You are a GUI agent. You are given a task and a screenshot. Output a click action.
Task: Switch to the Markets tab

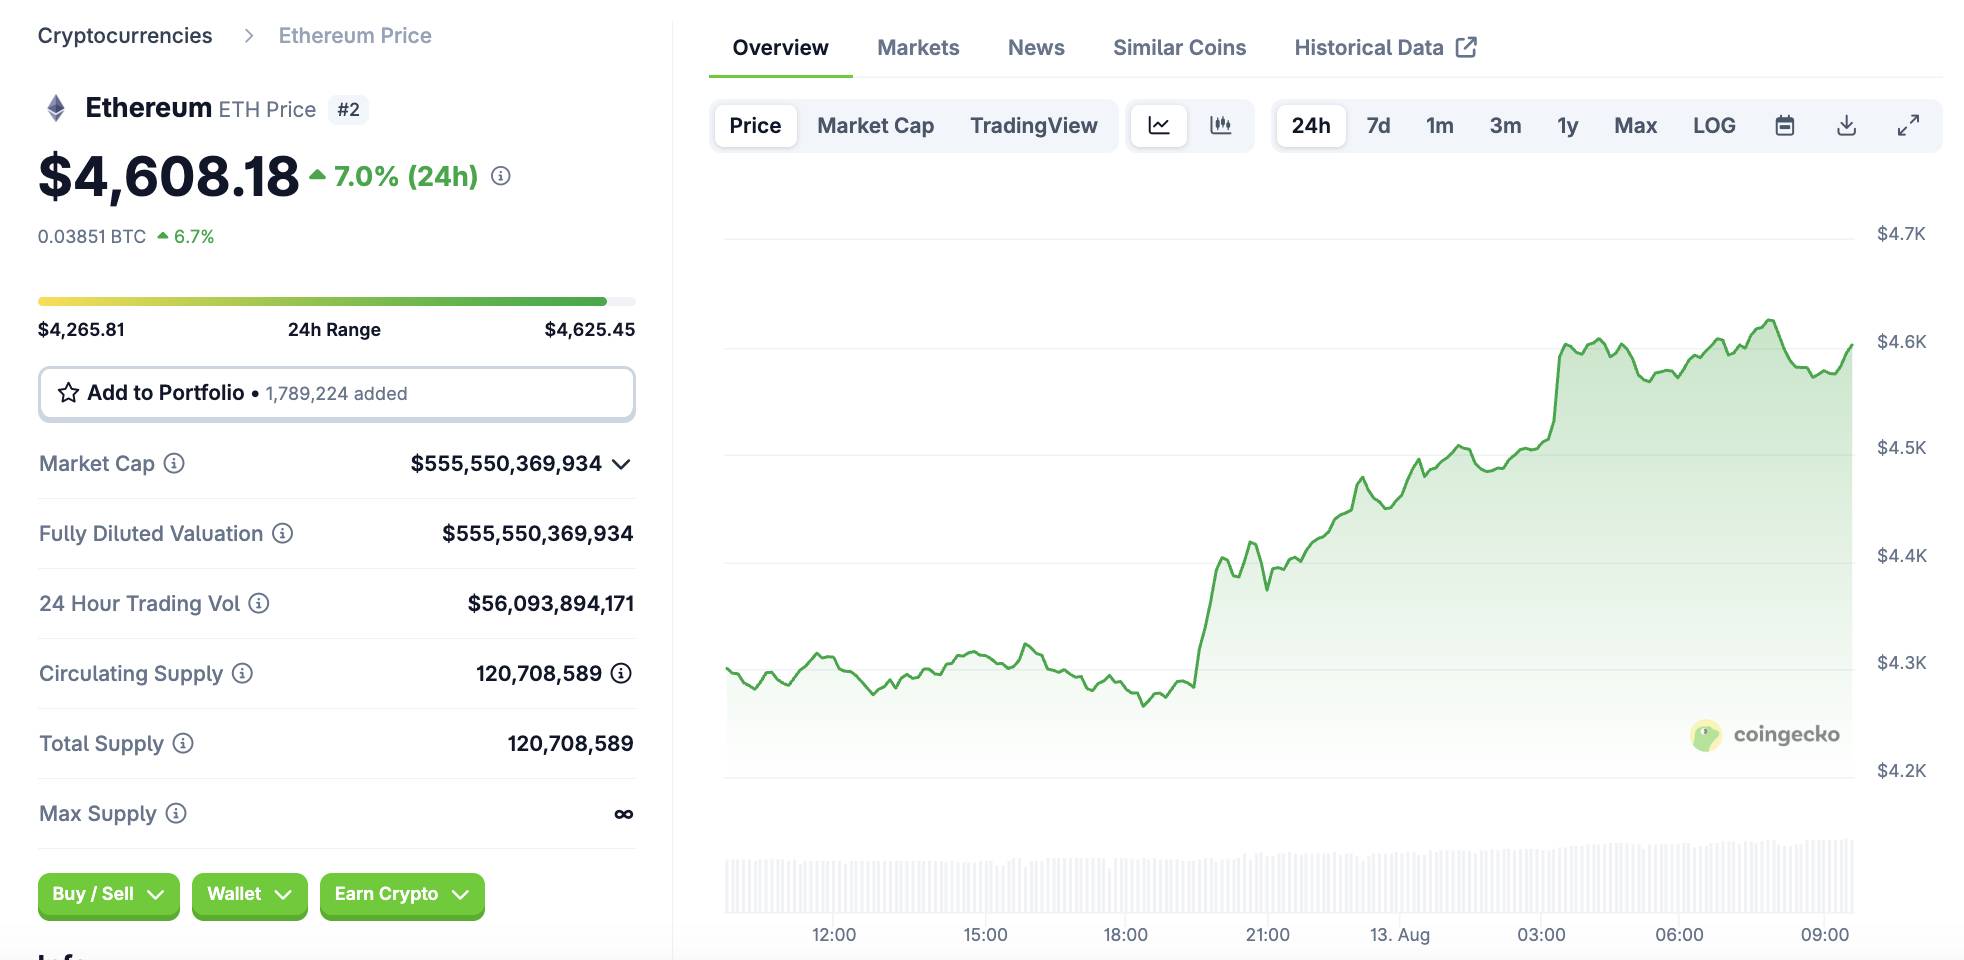pos(918,47)
